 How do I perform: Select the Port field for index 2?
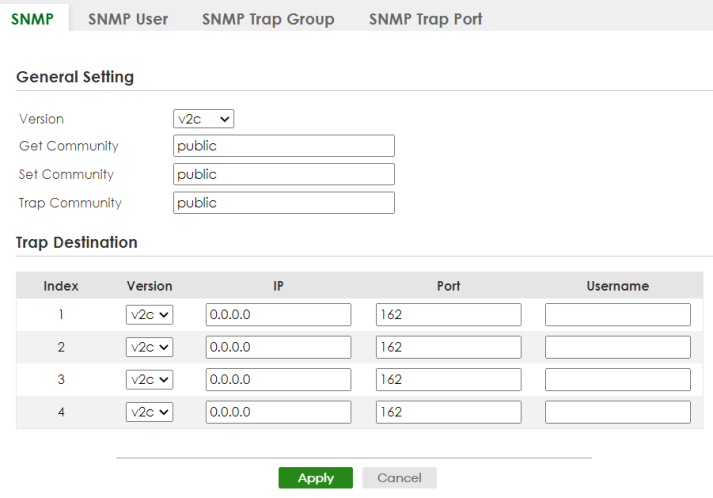pyautogui.click(x=448, y=347)
